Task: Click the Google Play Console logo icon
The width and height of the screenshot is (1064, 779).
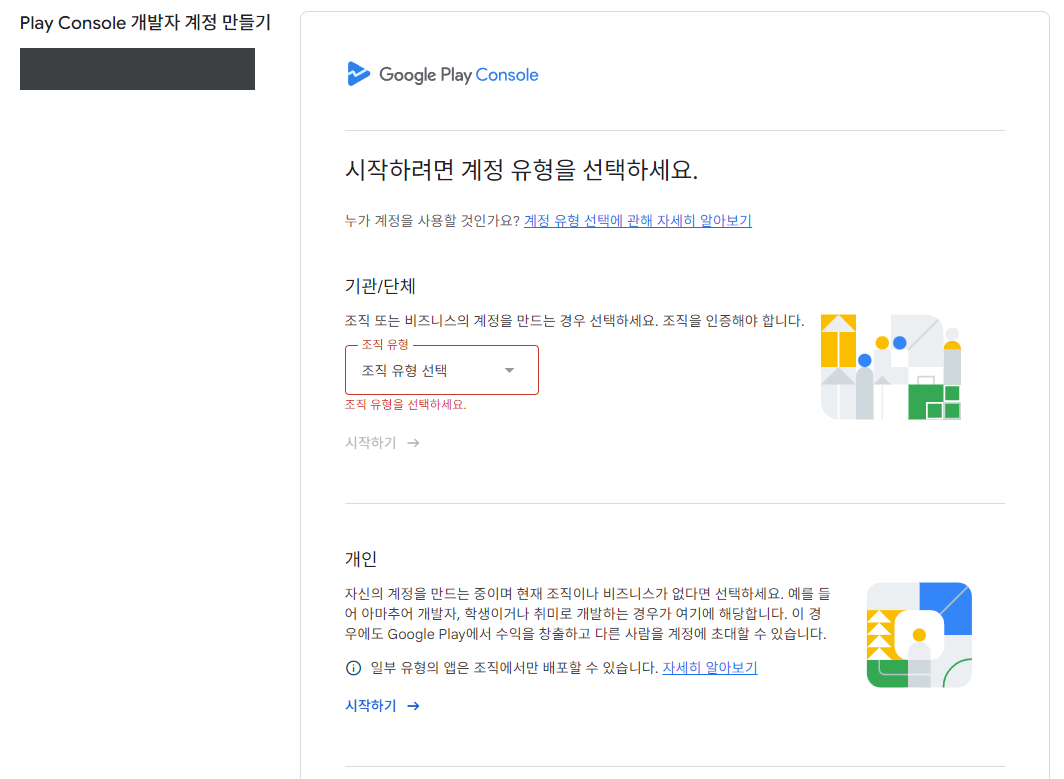Action: (x=358, y=74)
